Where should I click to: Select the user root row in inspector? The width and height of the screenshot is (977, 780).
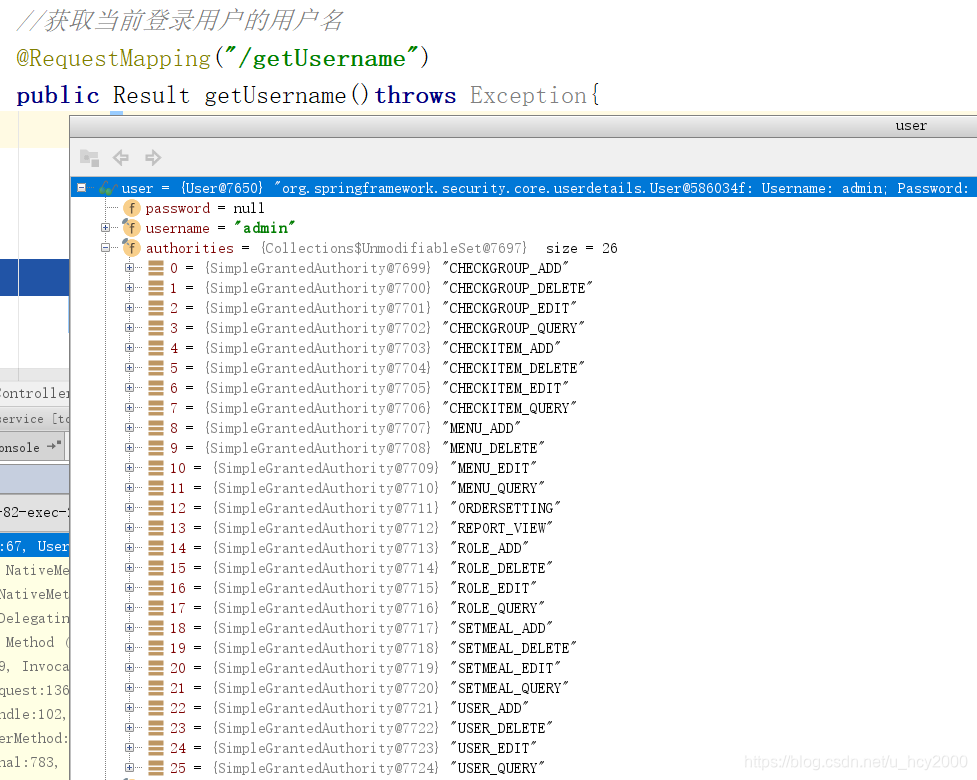[x=523, y=188]
